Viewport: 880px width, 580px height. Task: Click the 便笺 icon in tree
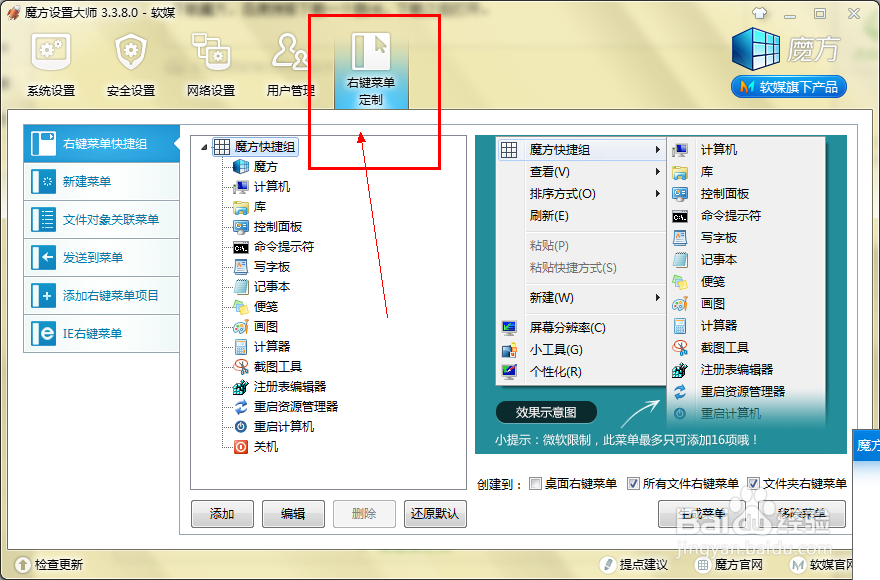tap(241, 307)
